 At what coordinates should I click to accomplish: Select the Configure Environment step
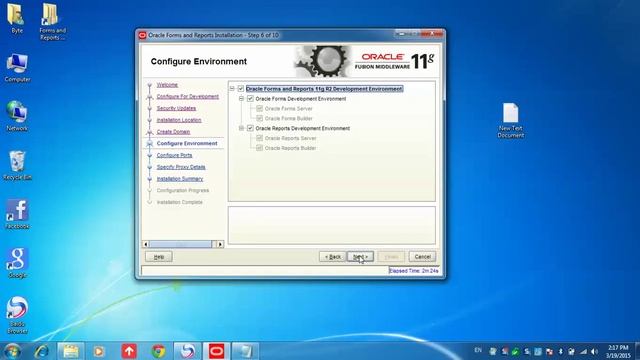click(x=187, y=144)
